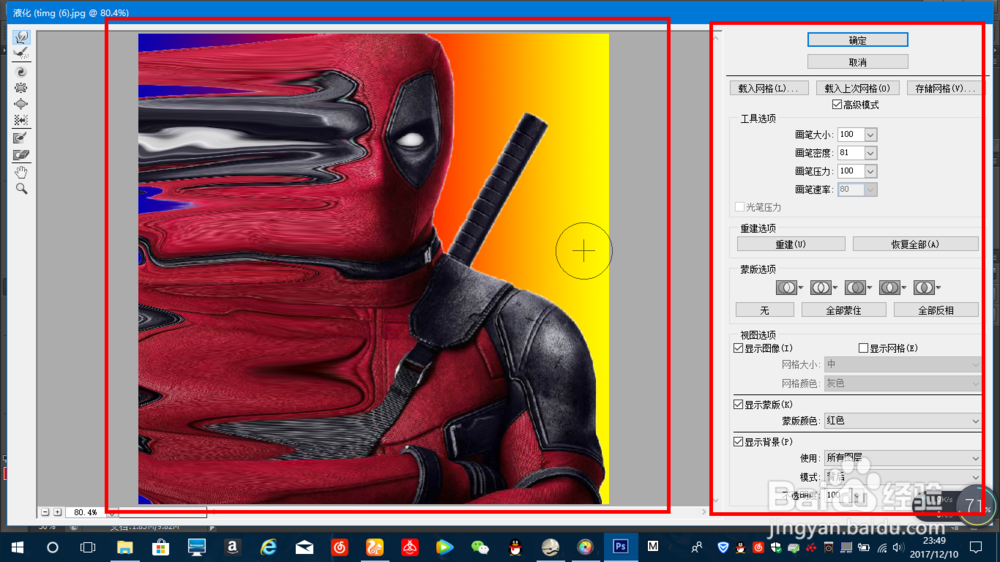The width and height of the screenshot is (1000, 562).
Task: Click the 无 mask button
Action: (765, 310)
